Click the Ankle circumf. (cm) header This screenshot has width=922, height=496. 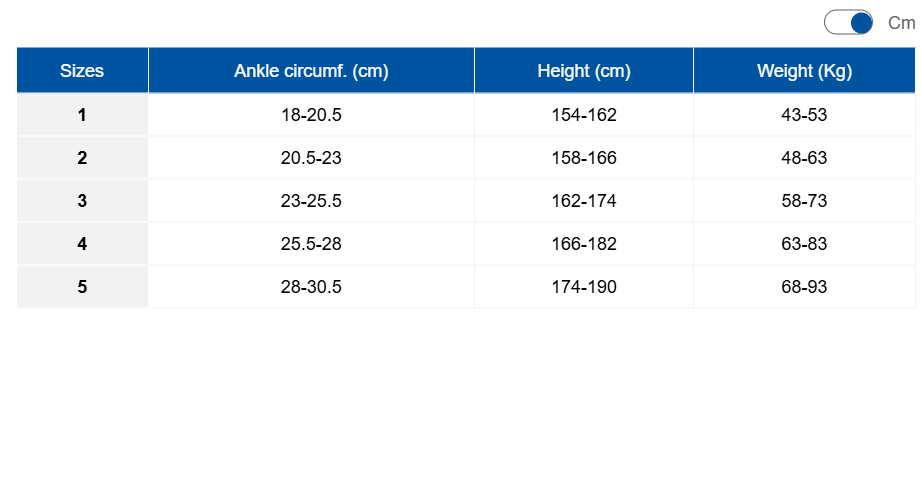pos(311,71)
